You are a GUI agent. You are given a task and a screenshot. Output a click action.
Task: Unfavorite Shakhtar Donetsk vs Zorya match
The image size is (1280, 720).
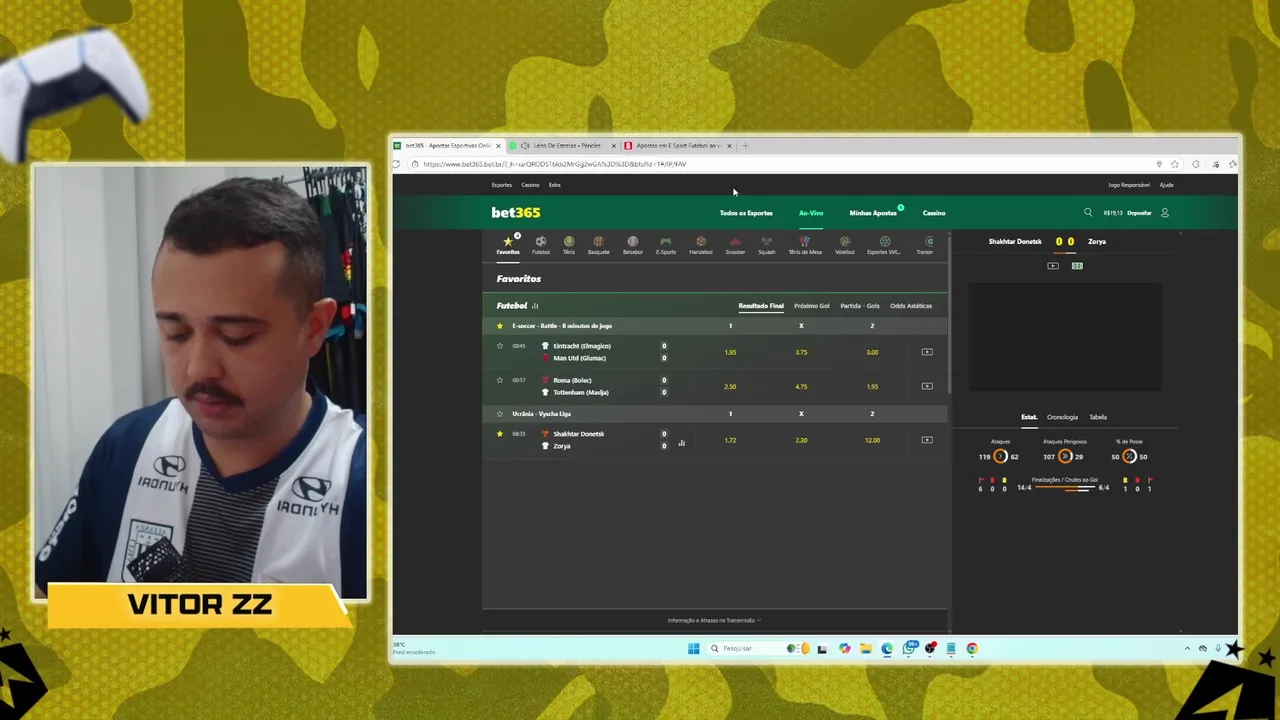[500, 434]
